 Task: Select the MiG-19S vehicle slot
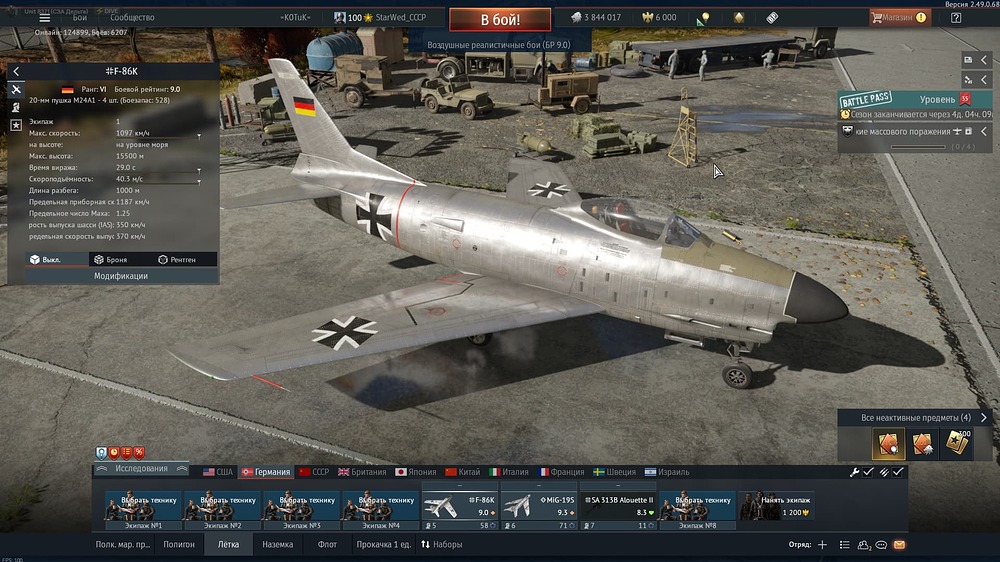(538, 506)
